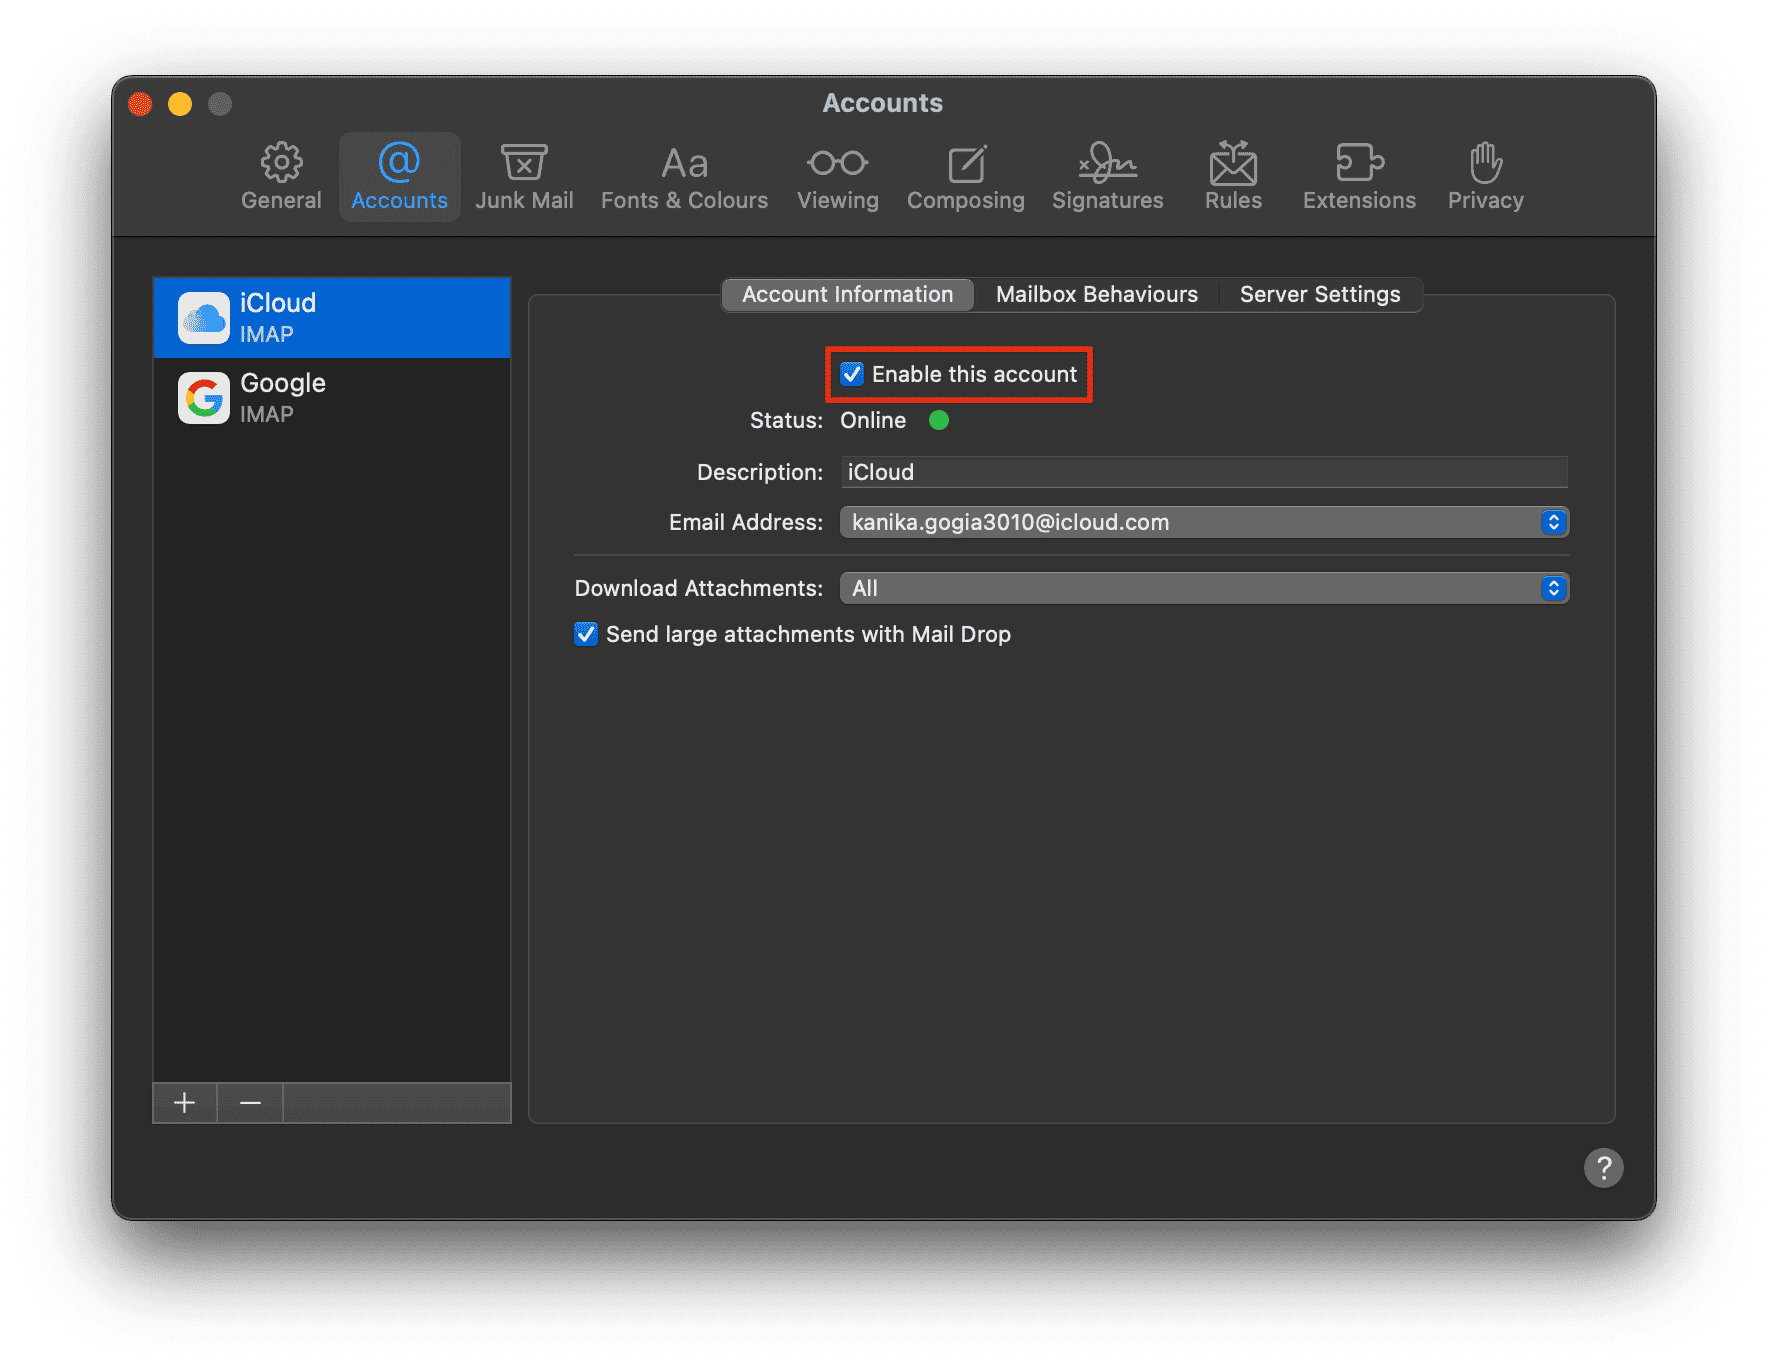Viewport: 1768px width, 1368px height.
Task: Open Signatures preferences
Action: (1107, 177)
